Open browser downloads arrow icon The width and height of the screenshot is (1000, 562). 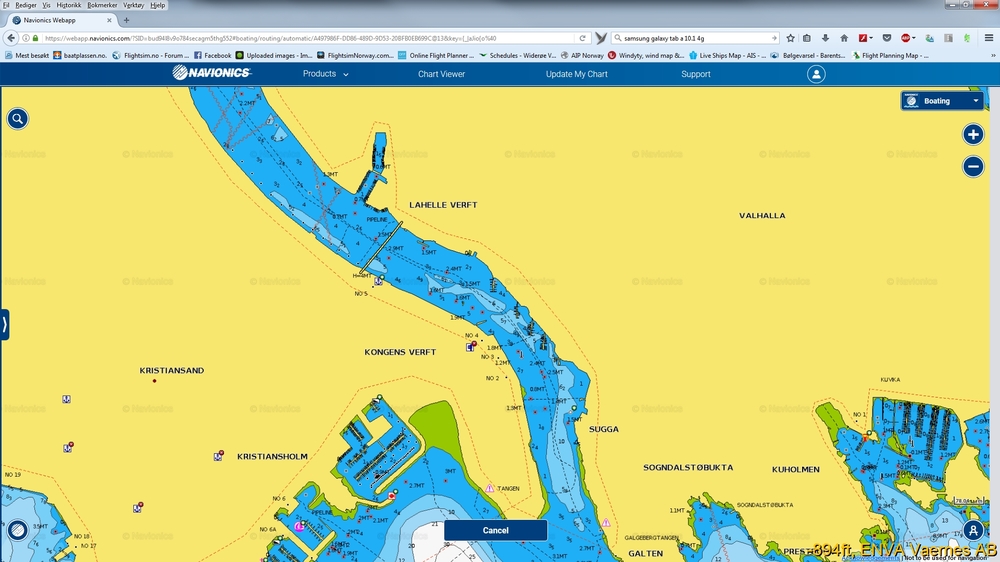pyautogui.click(x=825, y=38)
